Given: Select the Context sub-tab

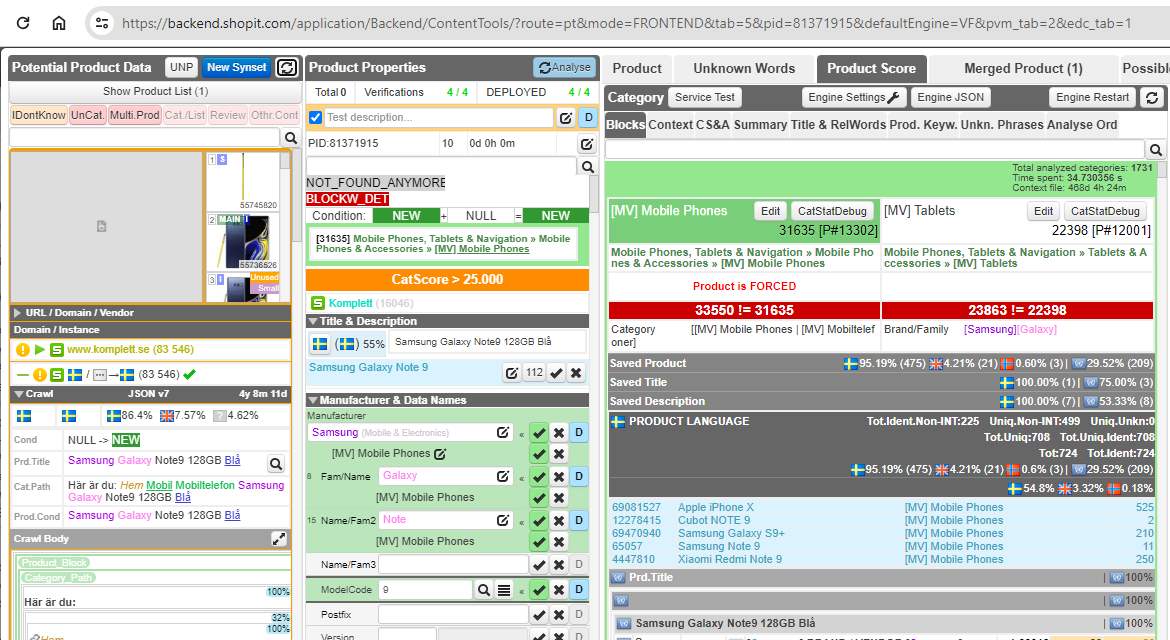Looking at the screenshot, I should 671,125.
